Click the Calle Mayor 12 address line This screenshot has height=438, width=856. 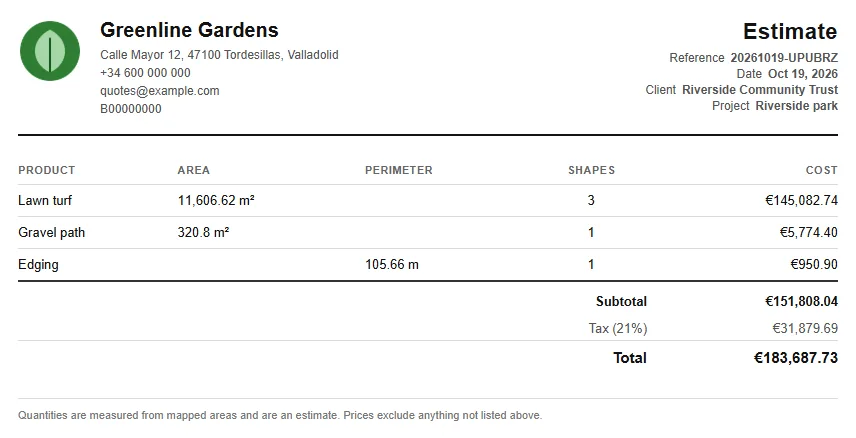coord(219,55)
